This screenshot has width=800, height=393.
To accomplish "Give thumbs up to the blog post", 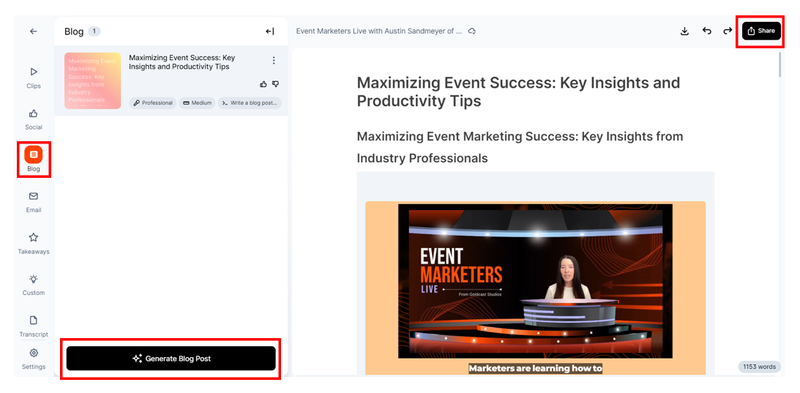I will (263, 84).
